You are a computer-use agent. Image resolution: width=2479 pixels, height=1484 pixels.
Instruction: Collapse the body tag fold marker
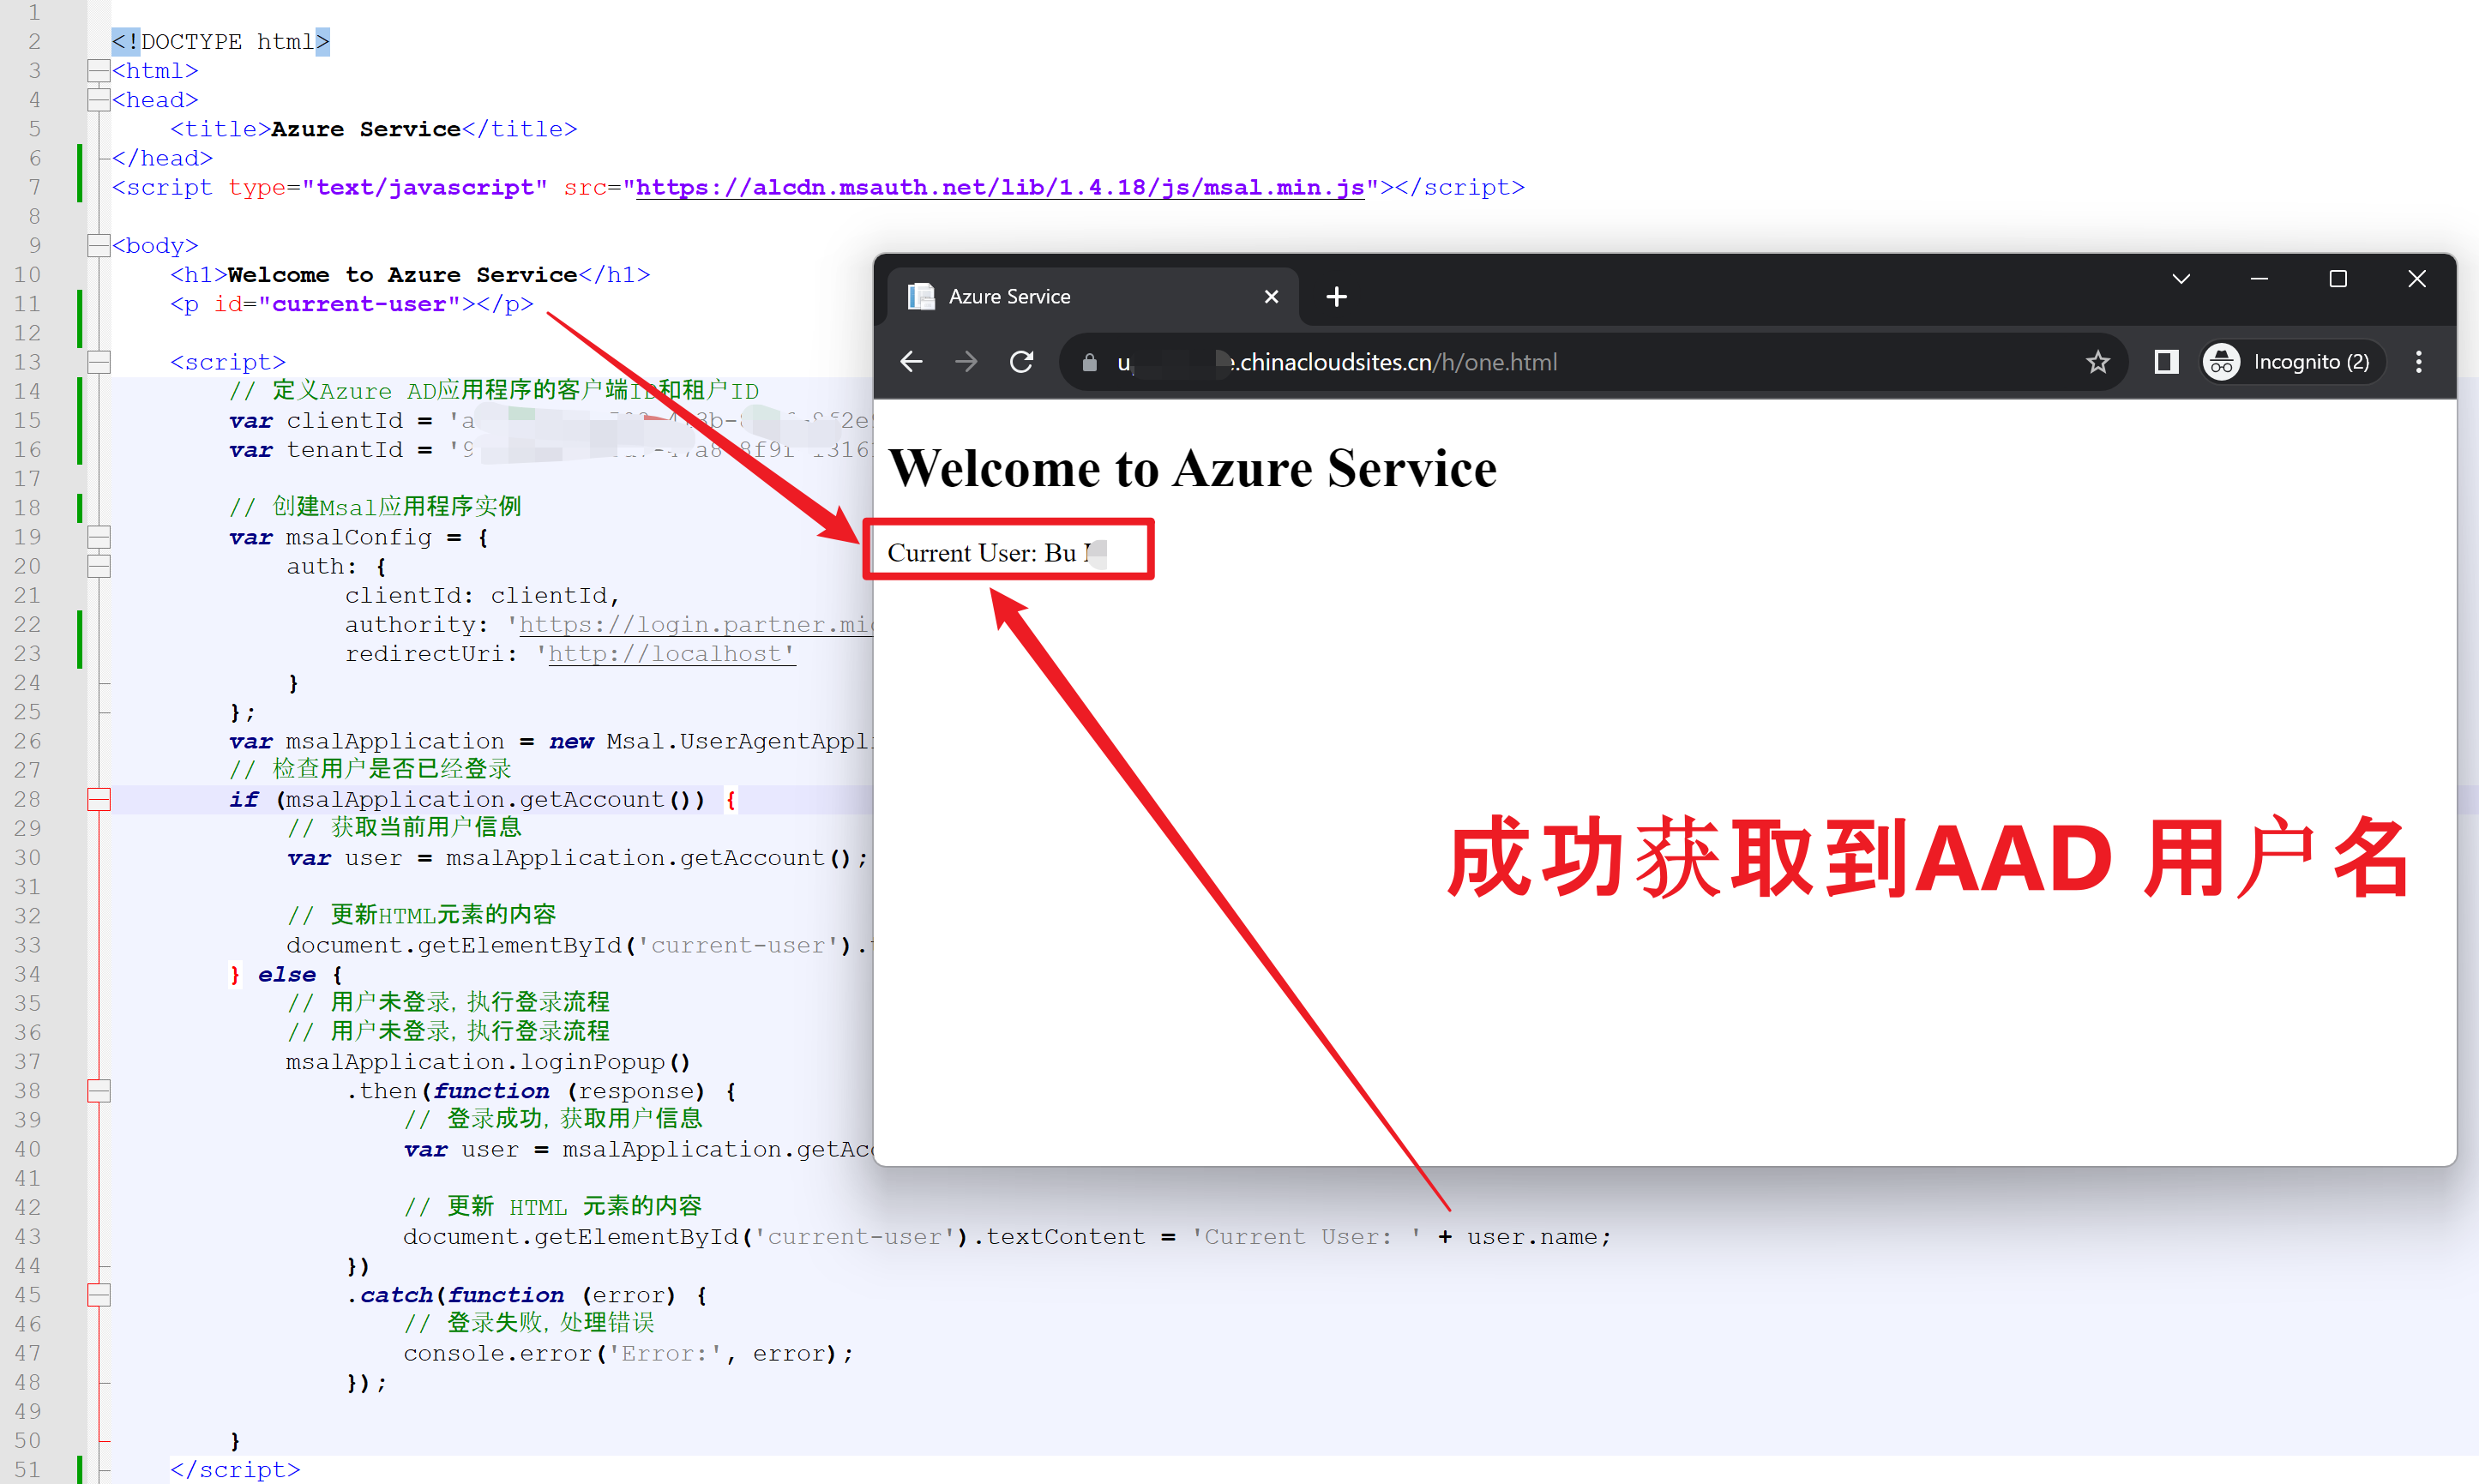(x=98, y=246)
